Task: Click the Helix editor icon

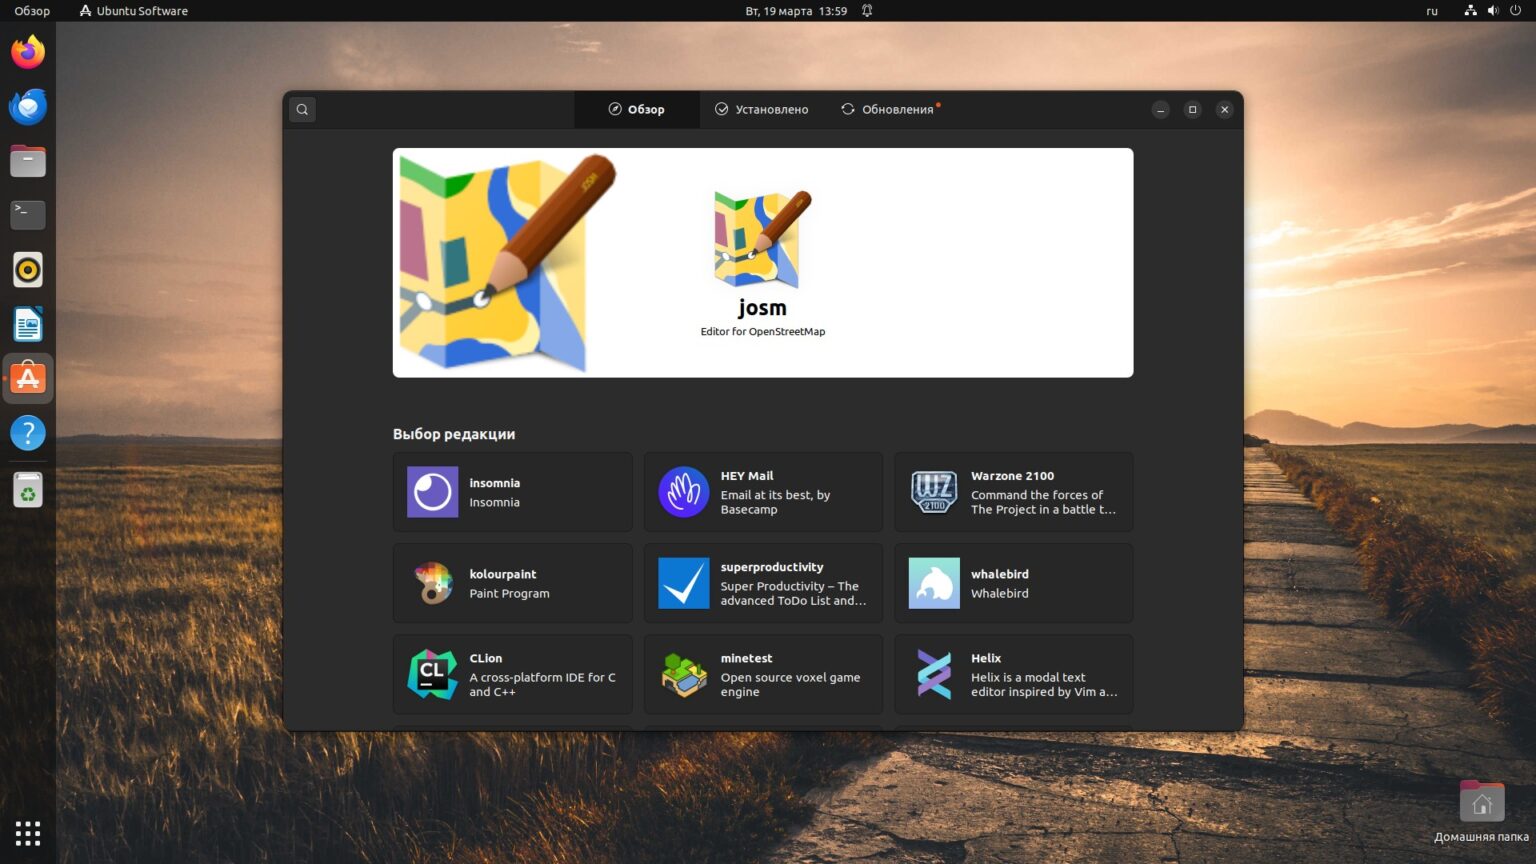Action: (933, 673)
